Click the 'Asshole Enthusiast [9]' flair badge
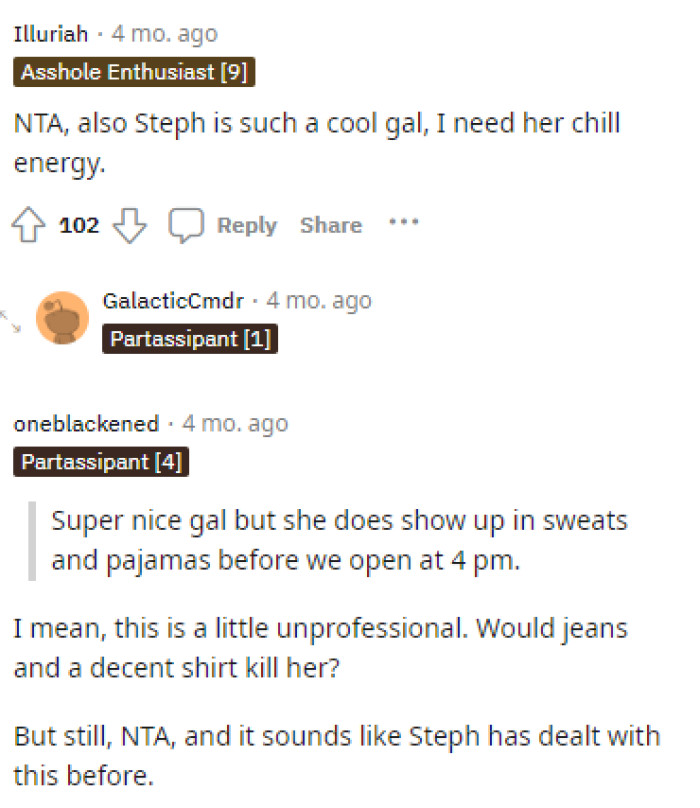Image resolution: width=700 pixels, height=808 pixels. pyautogui.click(x=133, y=72)
